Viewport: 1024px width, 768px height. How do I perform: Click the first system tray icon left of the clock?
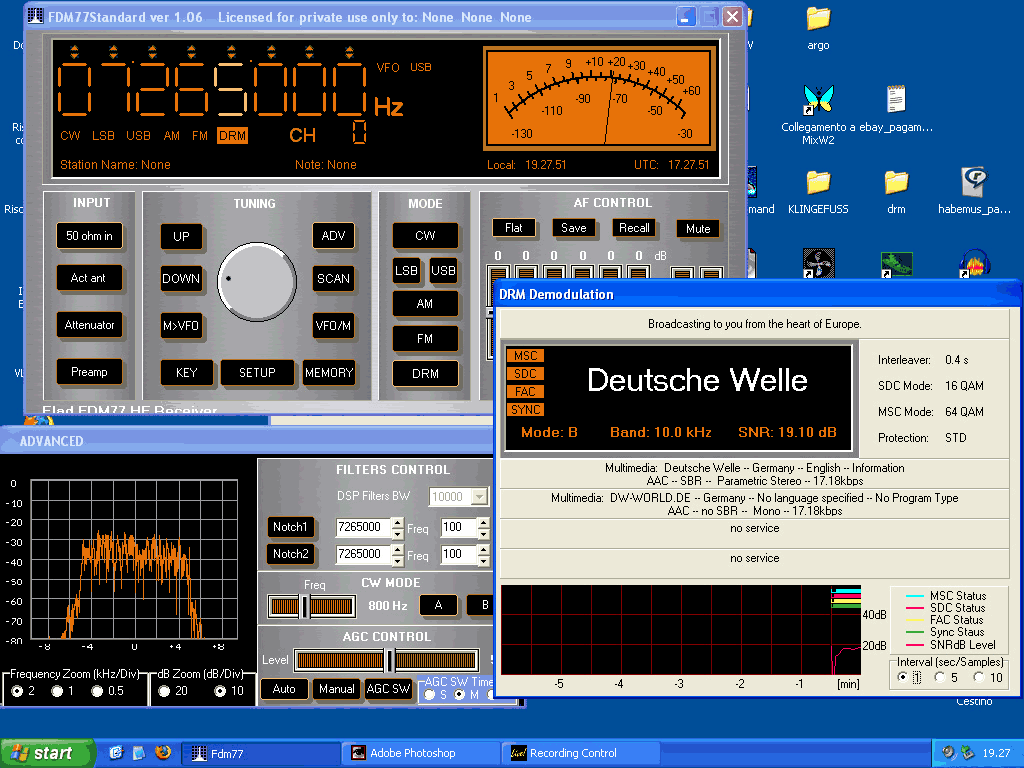[x=948, y=752]
